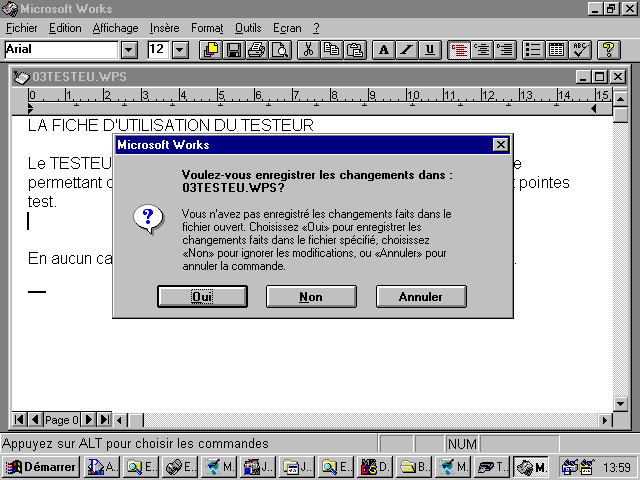Go to the next page button
640x480 pixels.
(89, 420)
